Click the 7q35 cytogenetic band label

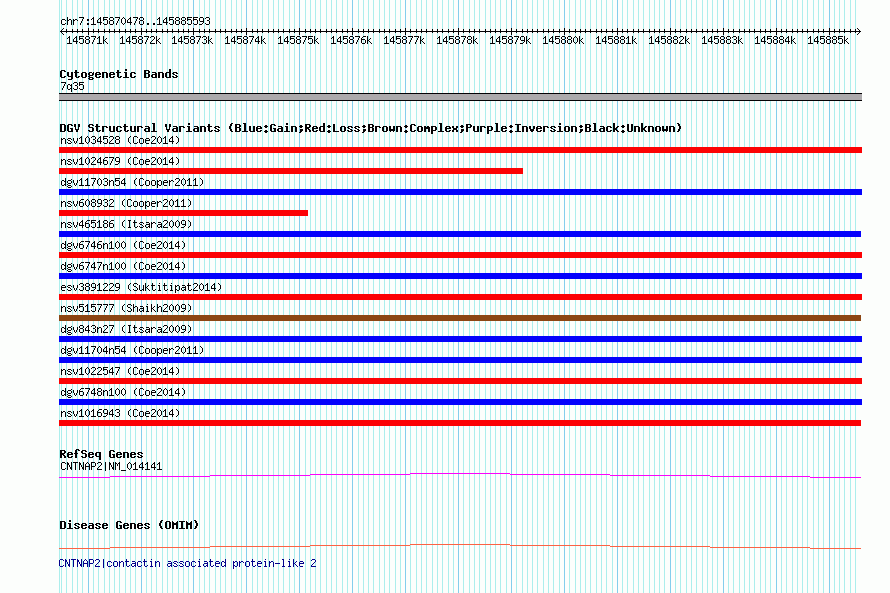click(72, 86)
